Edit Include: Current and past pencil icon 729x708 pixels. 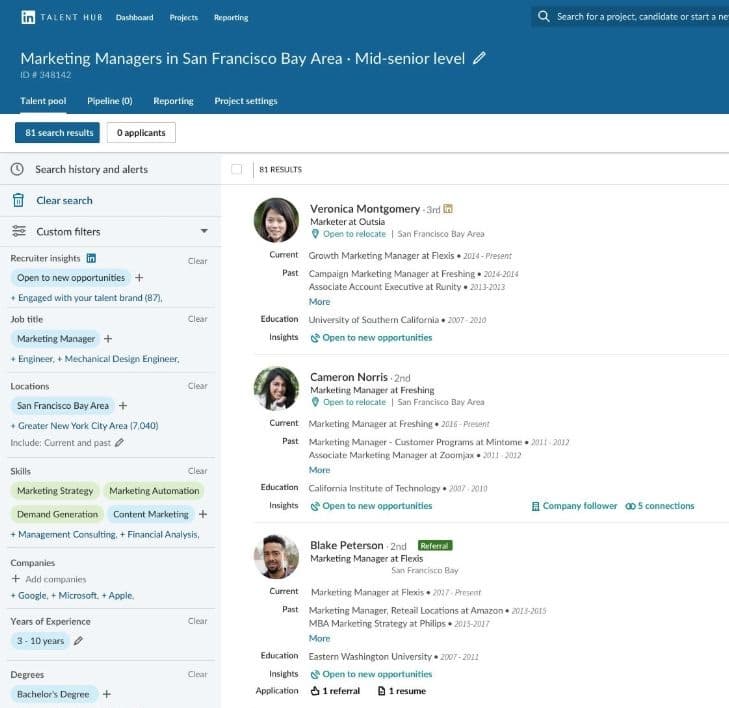(x=119, y=443)
